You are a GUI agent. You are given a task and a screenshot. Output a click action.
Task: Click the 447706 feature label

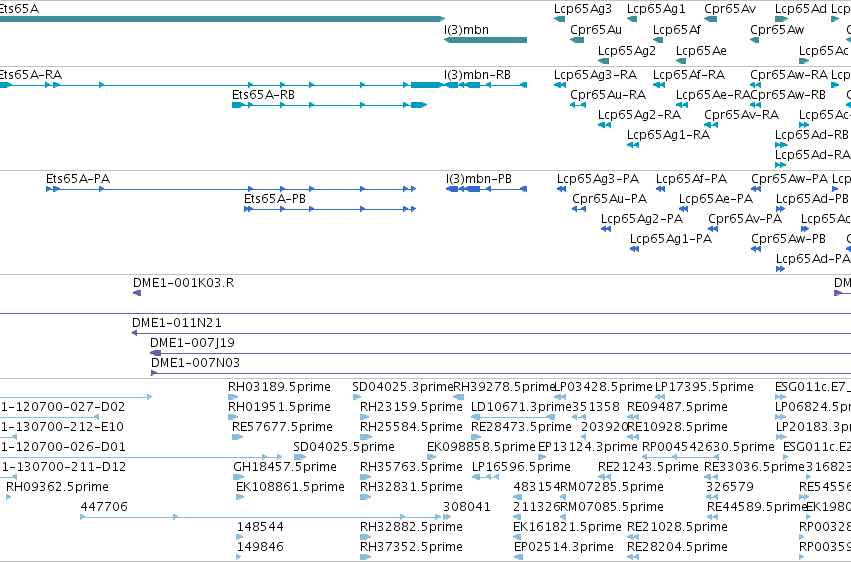coord(104,507)
